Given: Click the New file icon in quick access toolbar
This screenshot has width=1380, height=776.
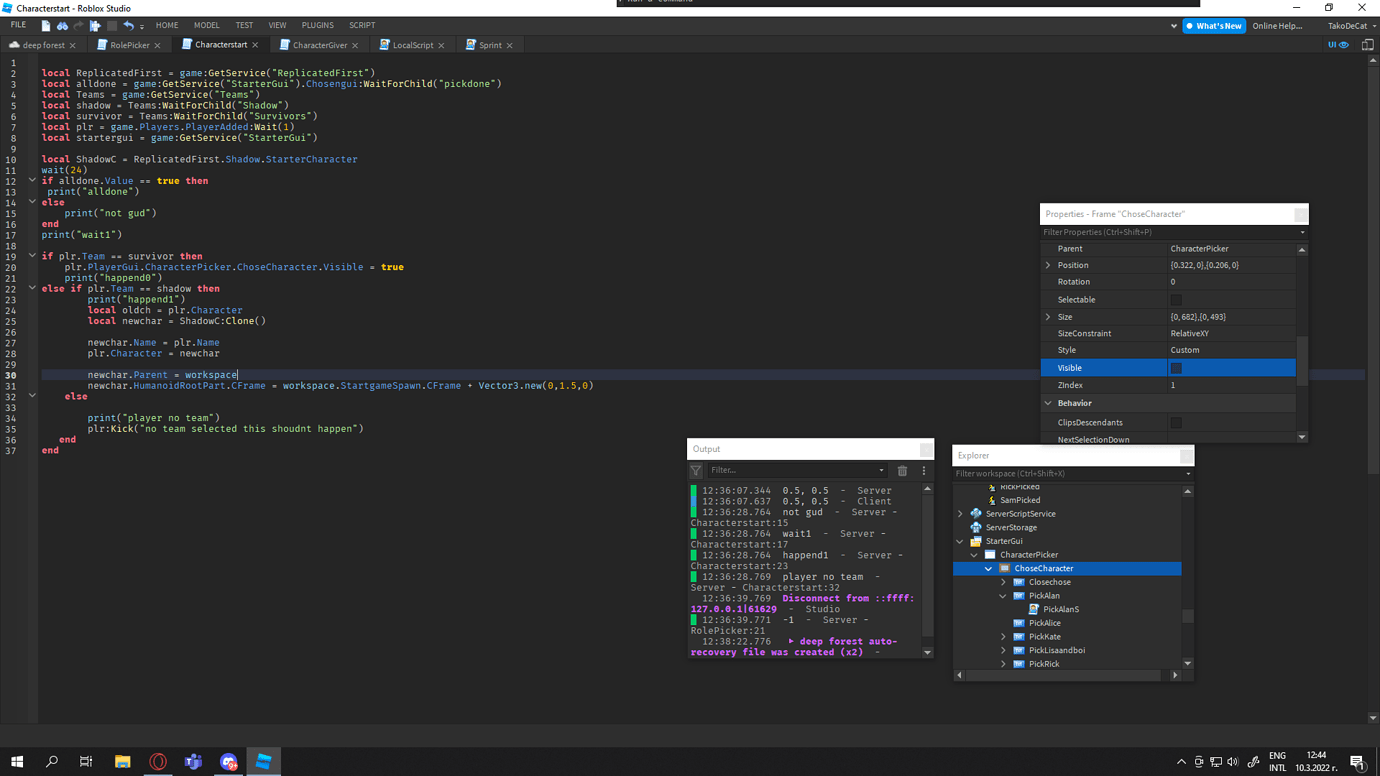Looking at the screenshot, I should (x=45, y=25).
